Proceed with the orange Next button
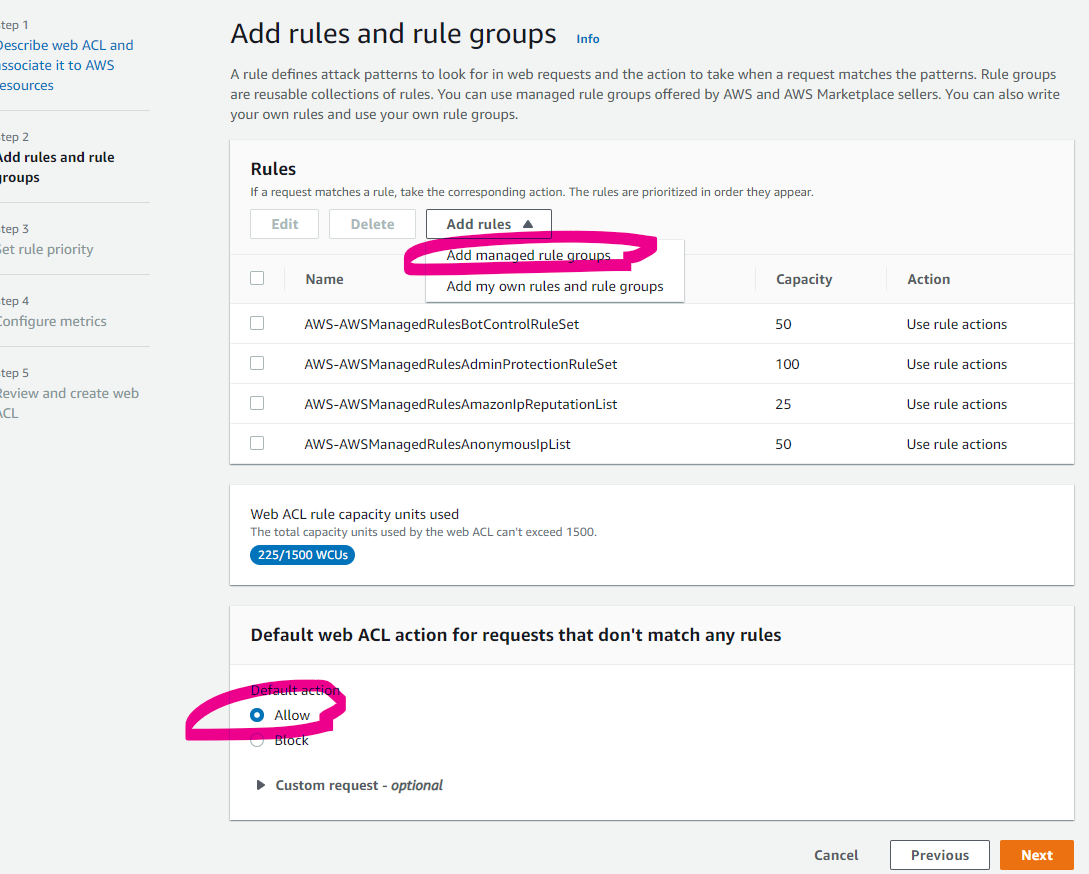This screenshot has width=1089, height=874. [x=1037, y=855]
